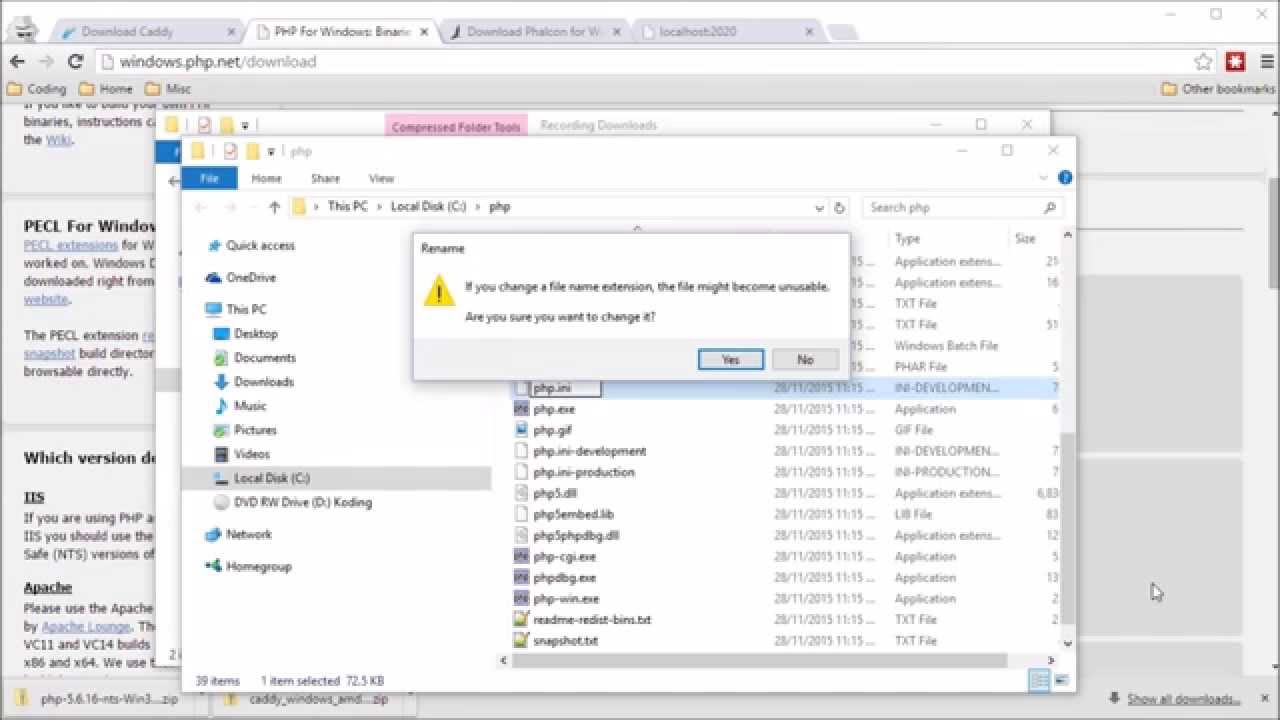Switch to large icons view layout
This screenshot has width=1280, height=720.
(x=1060, y=681)
